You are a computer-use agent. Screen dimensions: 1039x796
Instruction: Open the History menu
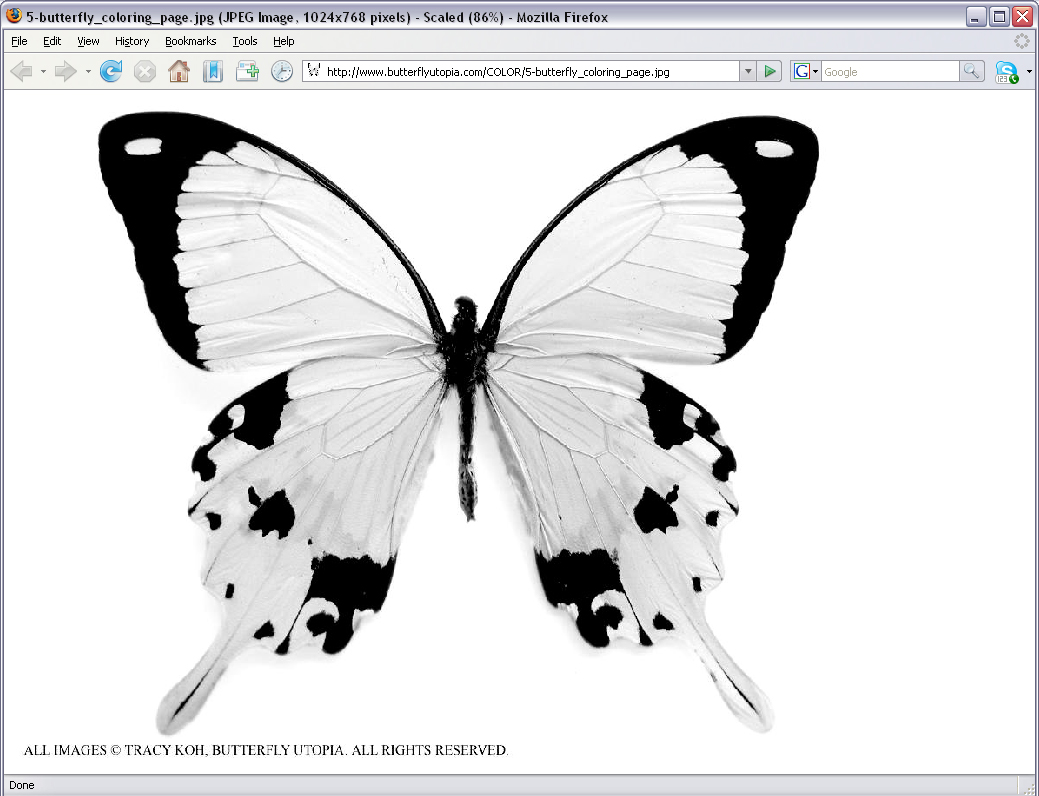tap(131, 41)
